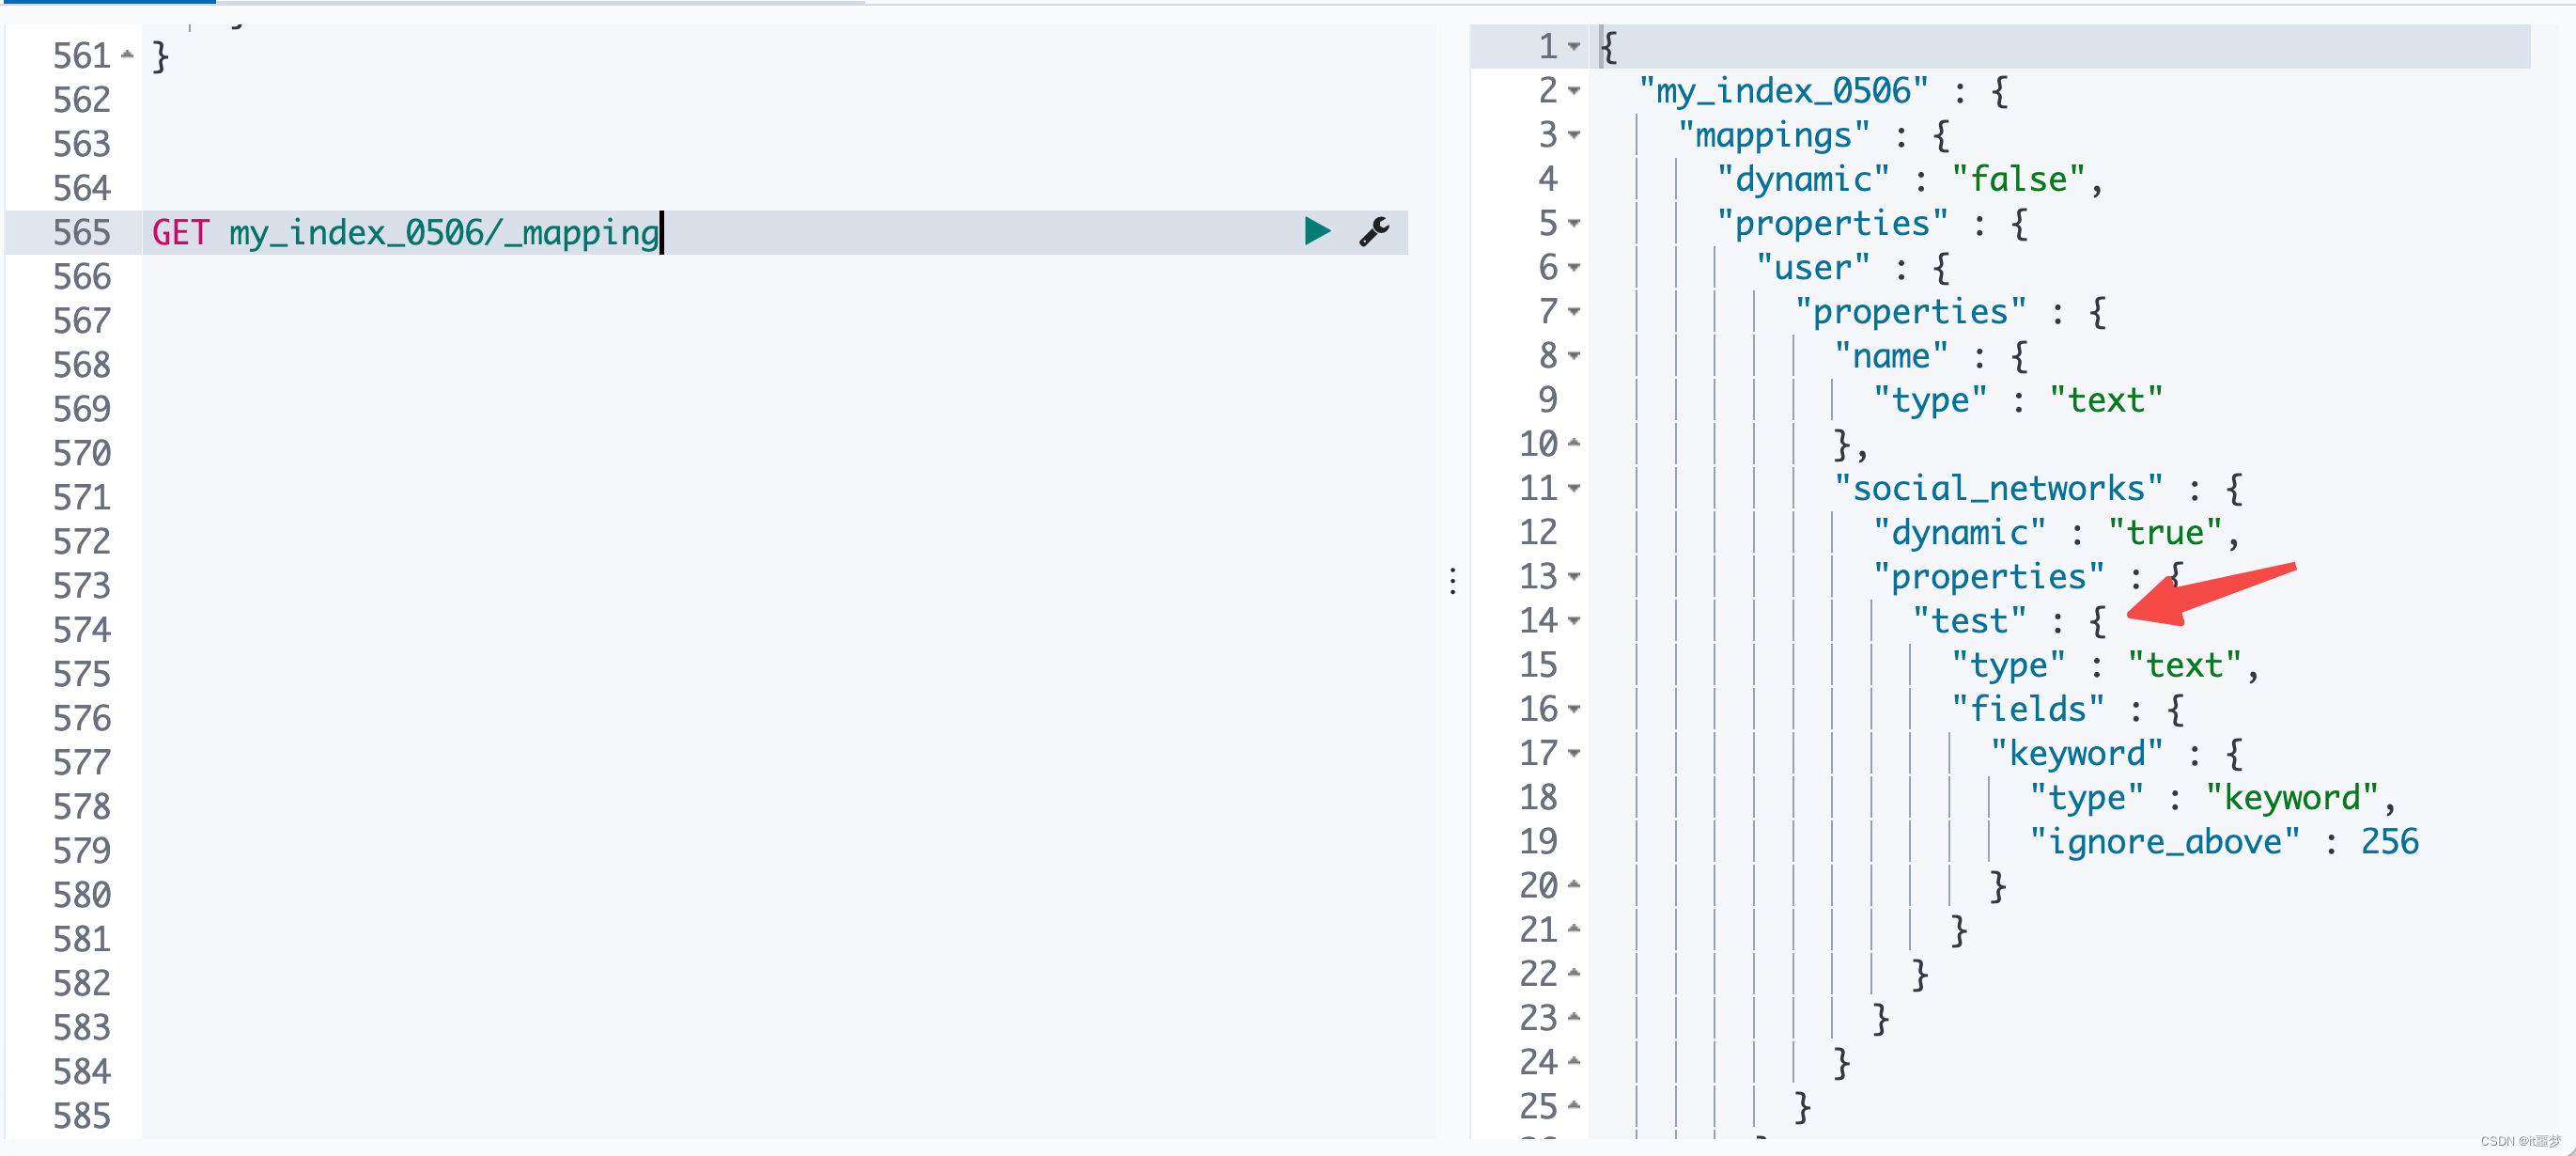
Task: Click the "my_index_0506" key in response
Action: [1783, 91]
